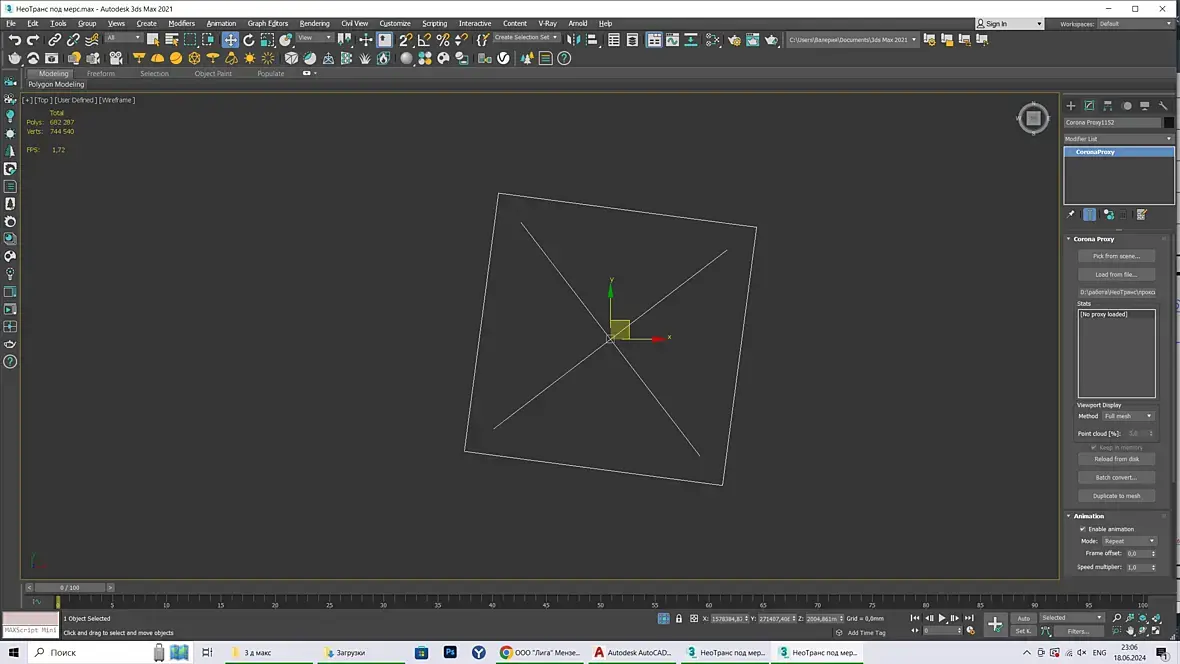Click the object color swatch beside name
The width and height of the screenshot is (1180, 664).
coord(1169,122)
